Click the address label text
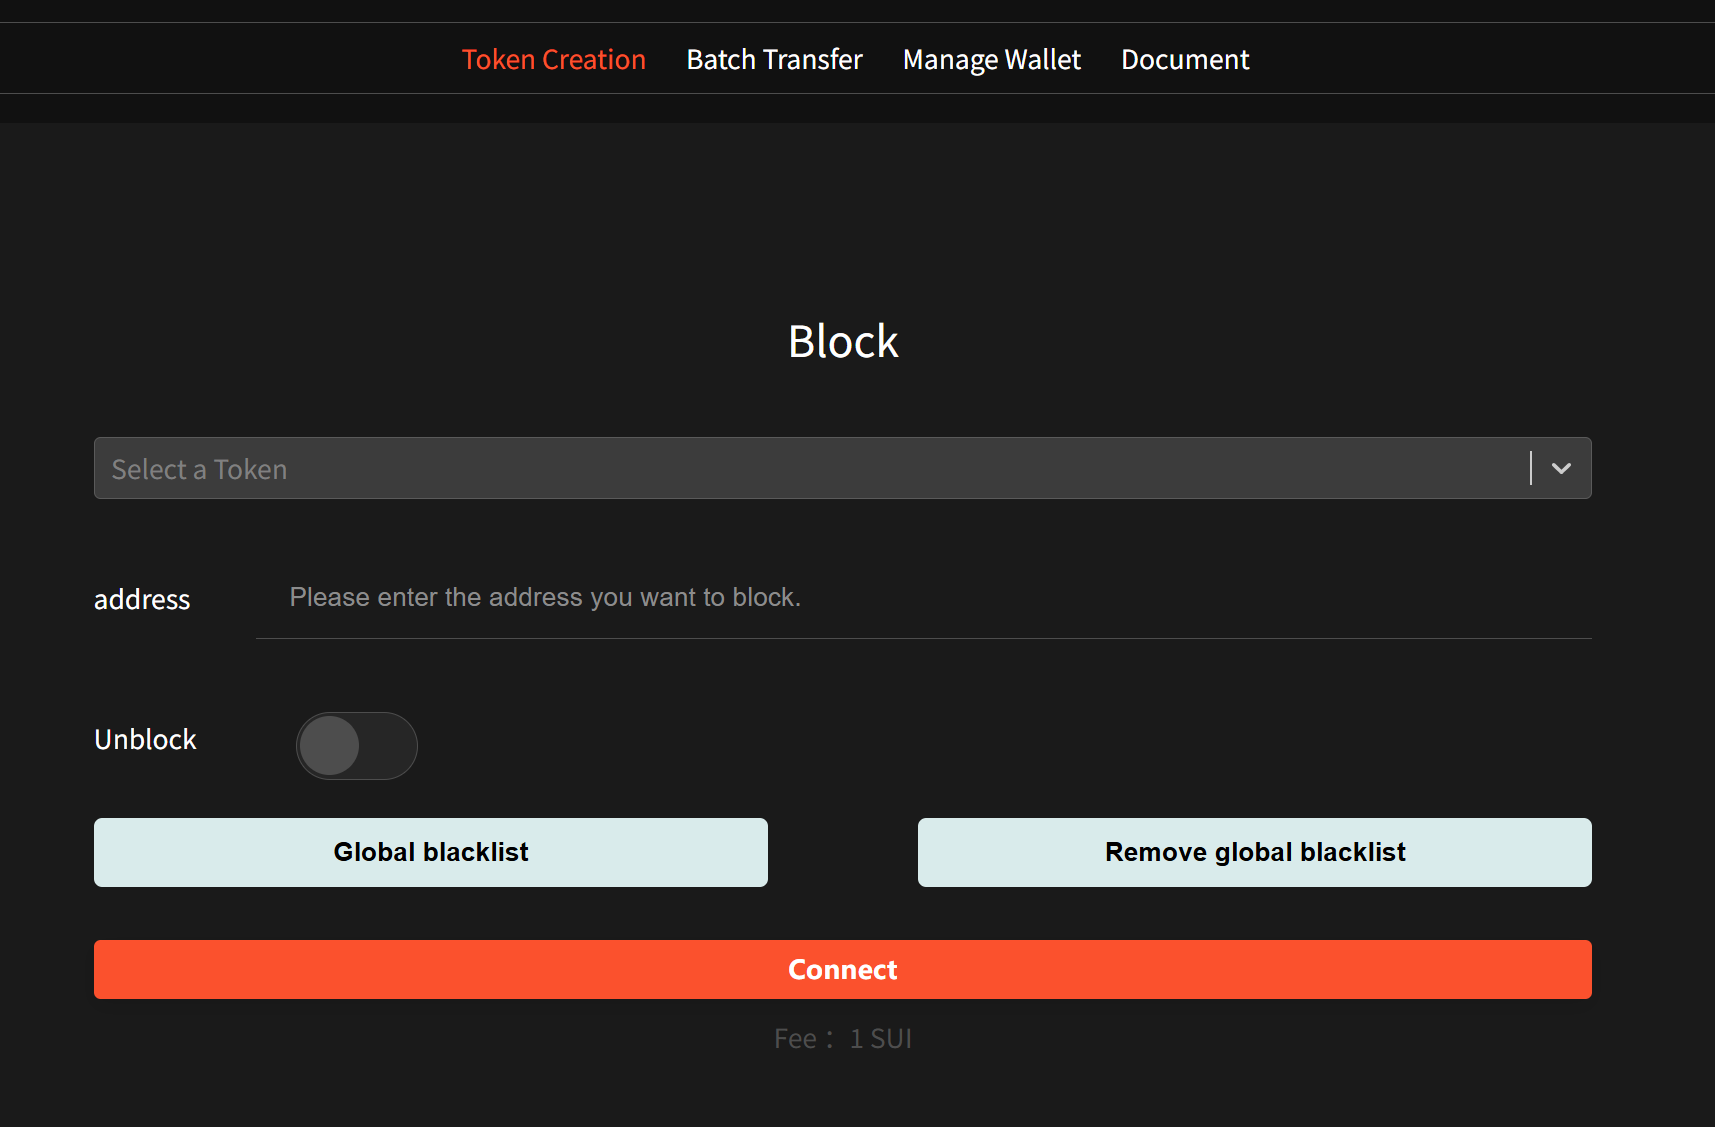This screenshot has height=1127, width=1715. click(x=141, y=599)
